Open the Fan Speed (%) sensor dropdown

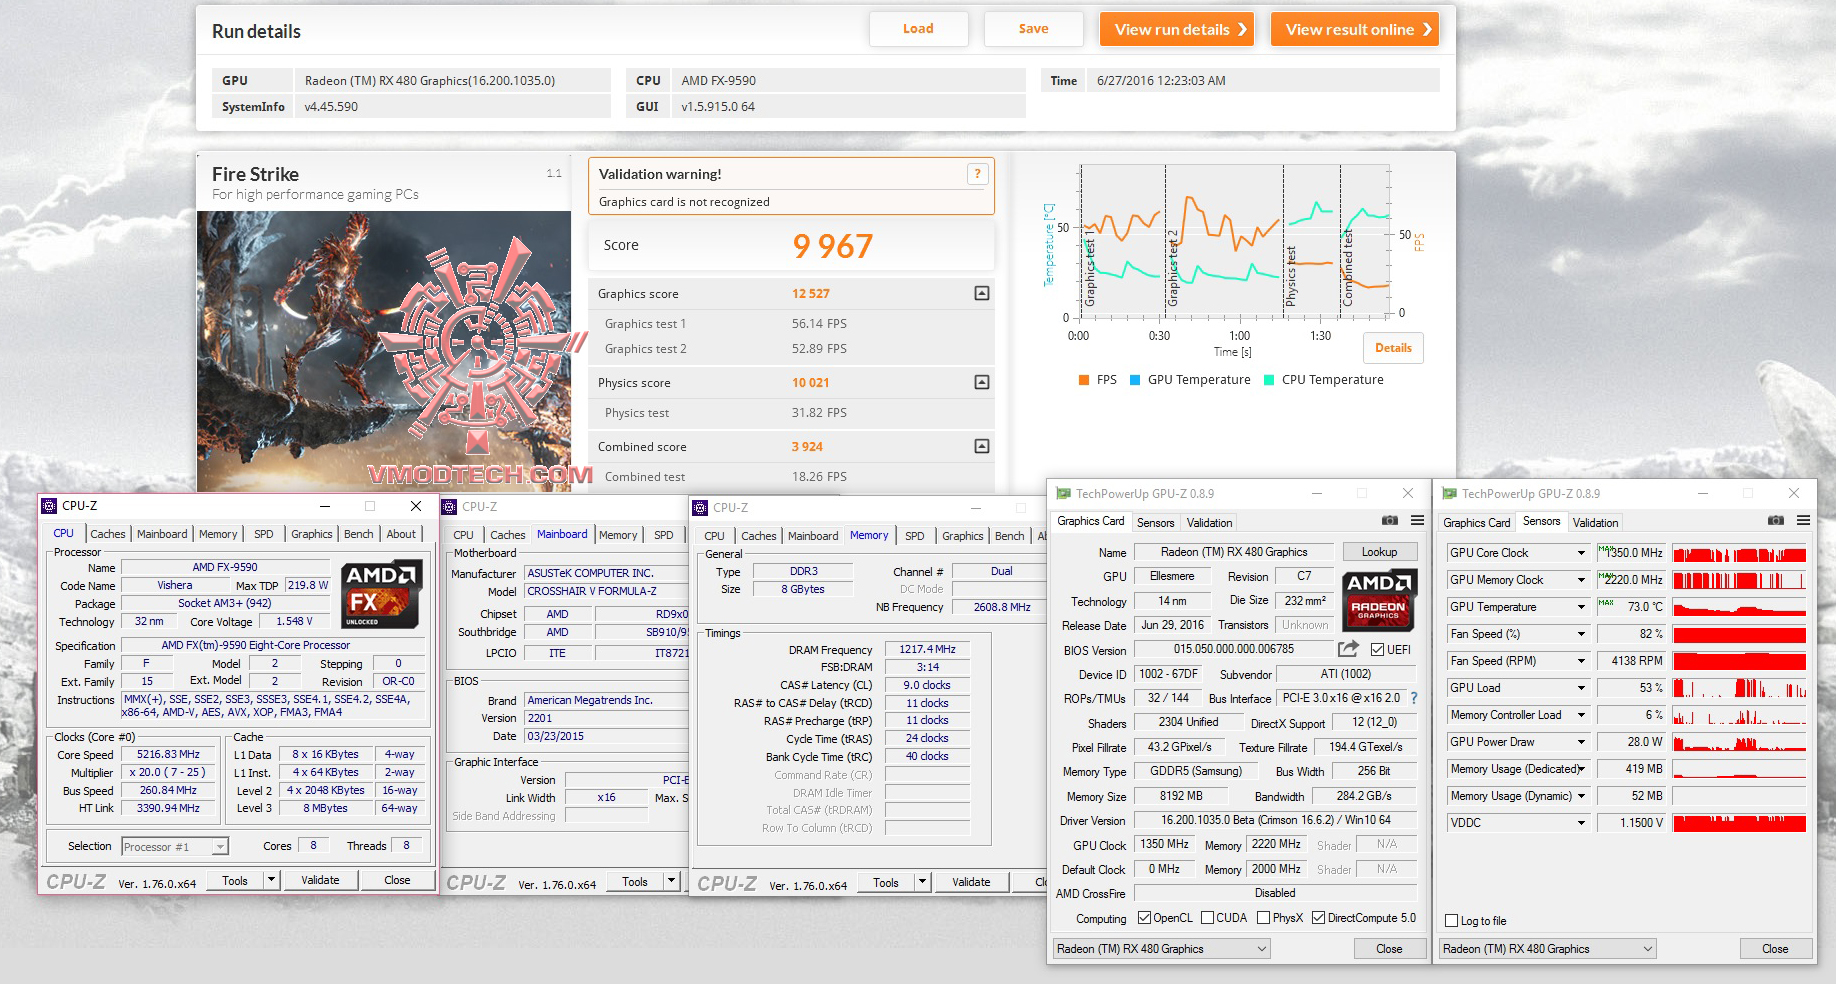(x=1581, y=634)
